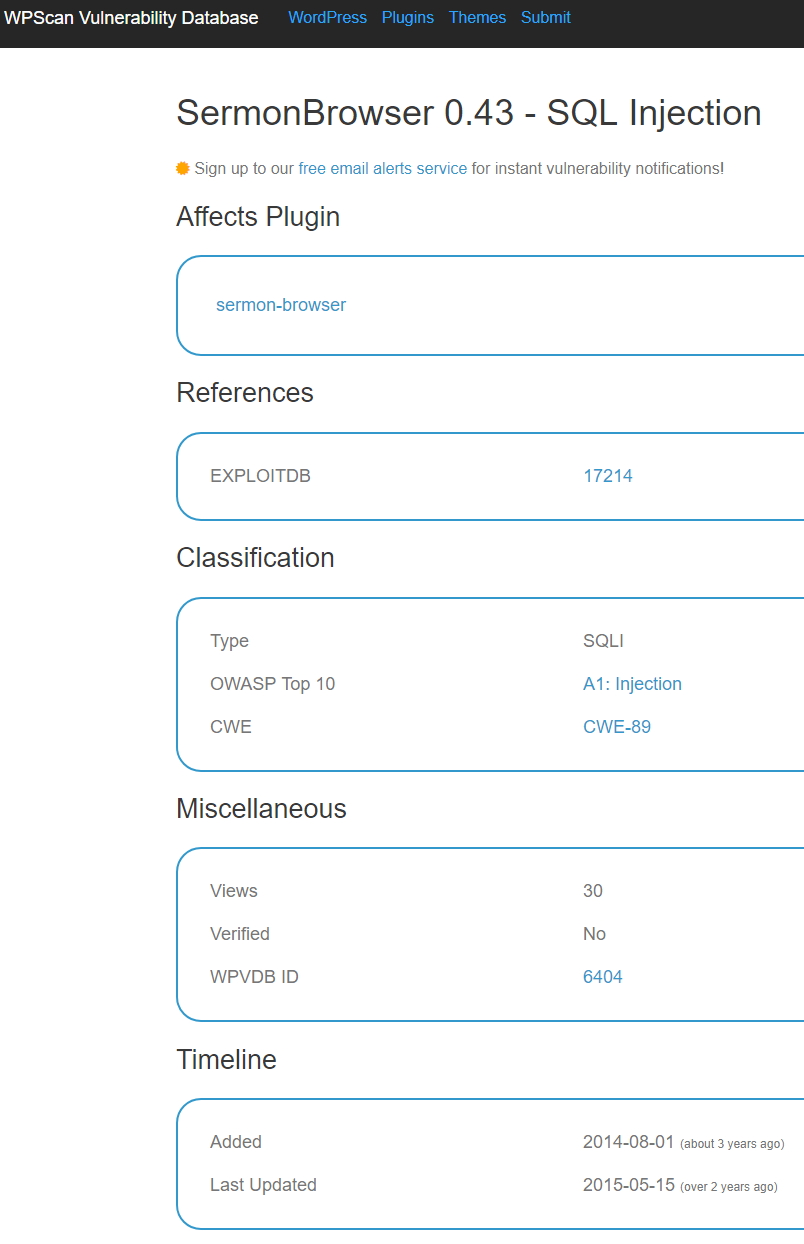Click the Classification section heading
804x1244 pixels.
pos(255,558)
